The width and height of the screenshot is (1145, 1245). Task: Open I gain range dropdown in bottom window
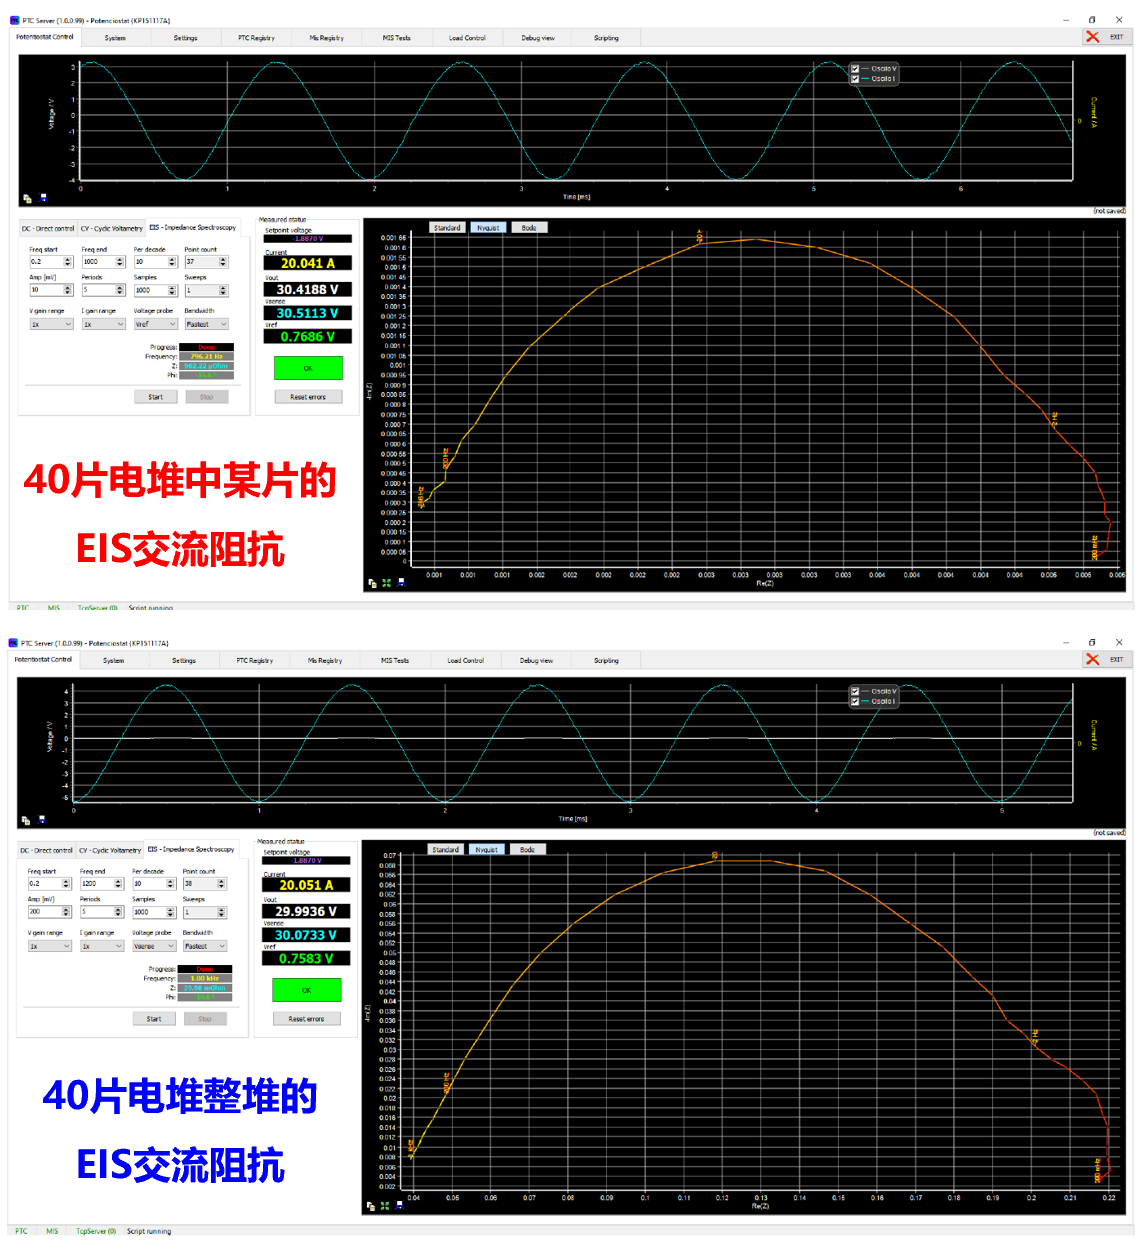101,946
